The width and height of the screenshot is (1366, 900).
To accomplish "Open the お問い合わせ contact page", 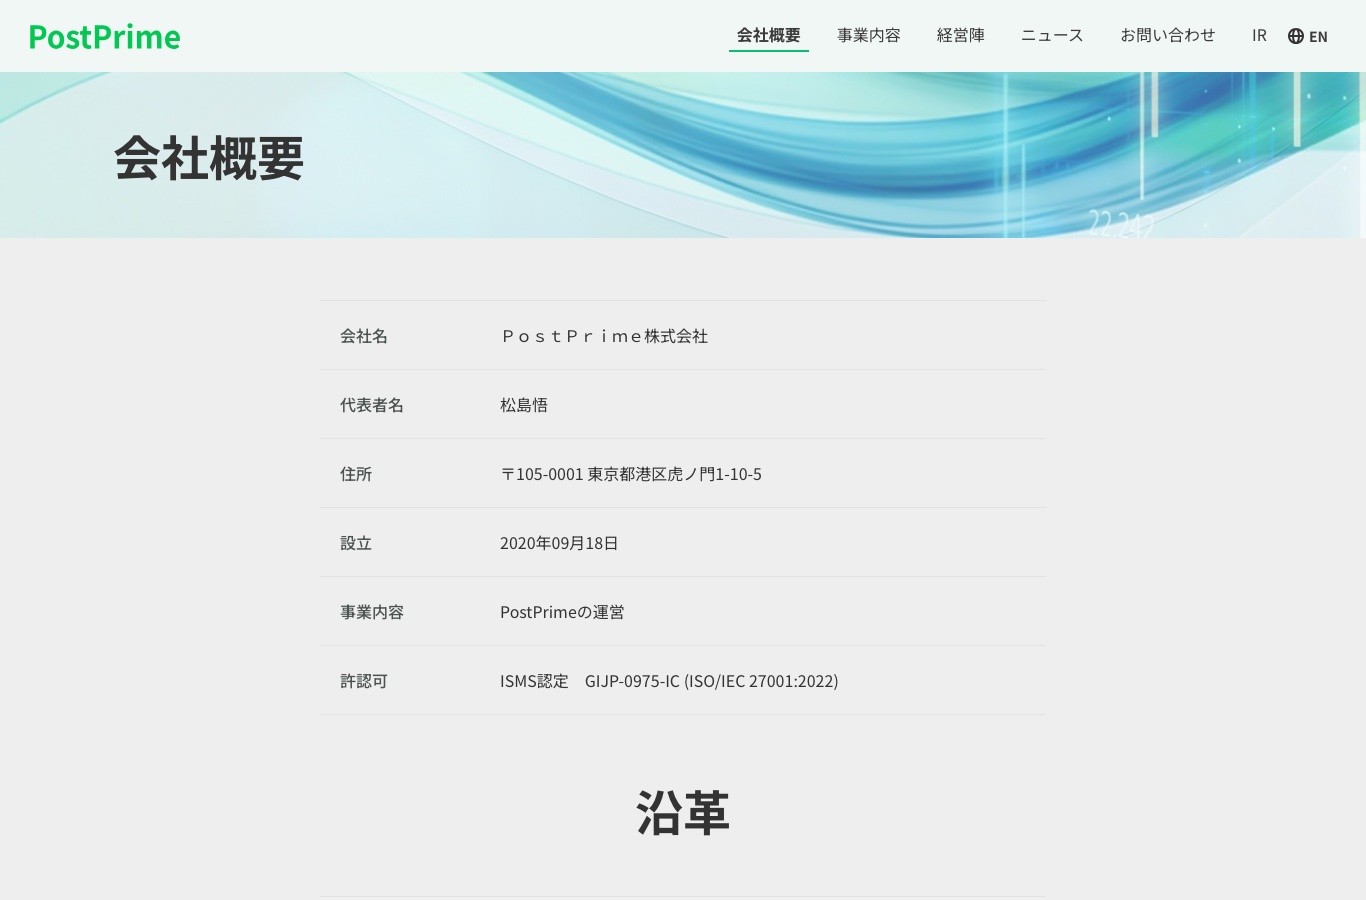I will (x=1168, y=35).
